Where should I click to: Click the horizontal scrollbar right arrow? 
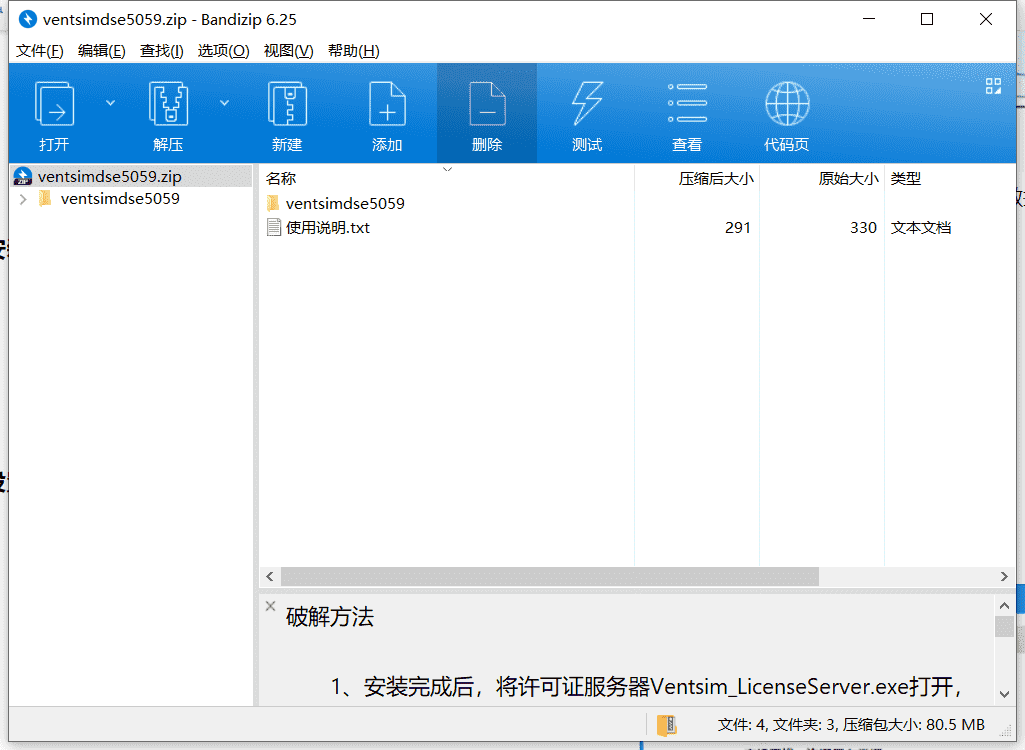click(x=1004, y=577)
